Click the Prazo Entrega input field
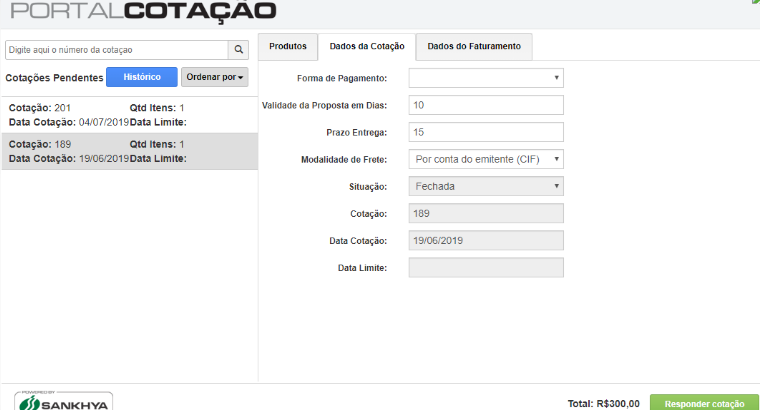This screenshot has height=410, width=760. (486, 132)
